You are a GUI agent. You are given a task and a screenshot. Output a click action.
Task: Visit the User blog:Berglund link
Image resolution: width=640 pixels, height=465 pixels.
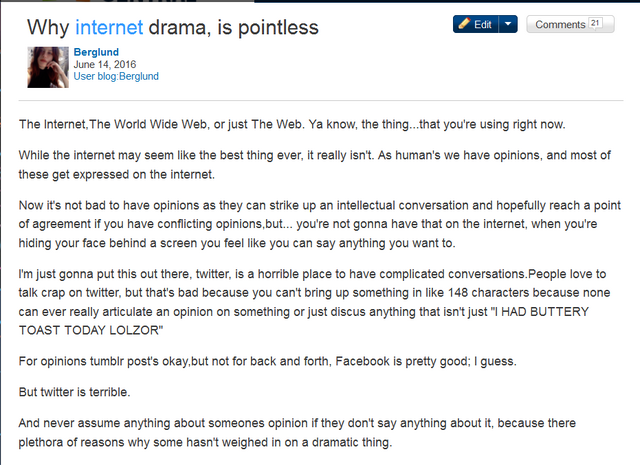click(116, 76)
